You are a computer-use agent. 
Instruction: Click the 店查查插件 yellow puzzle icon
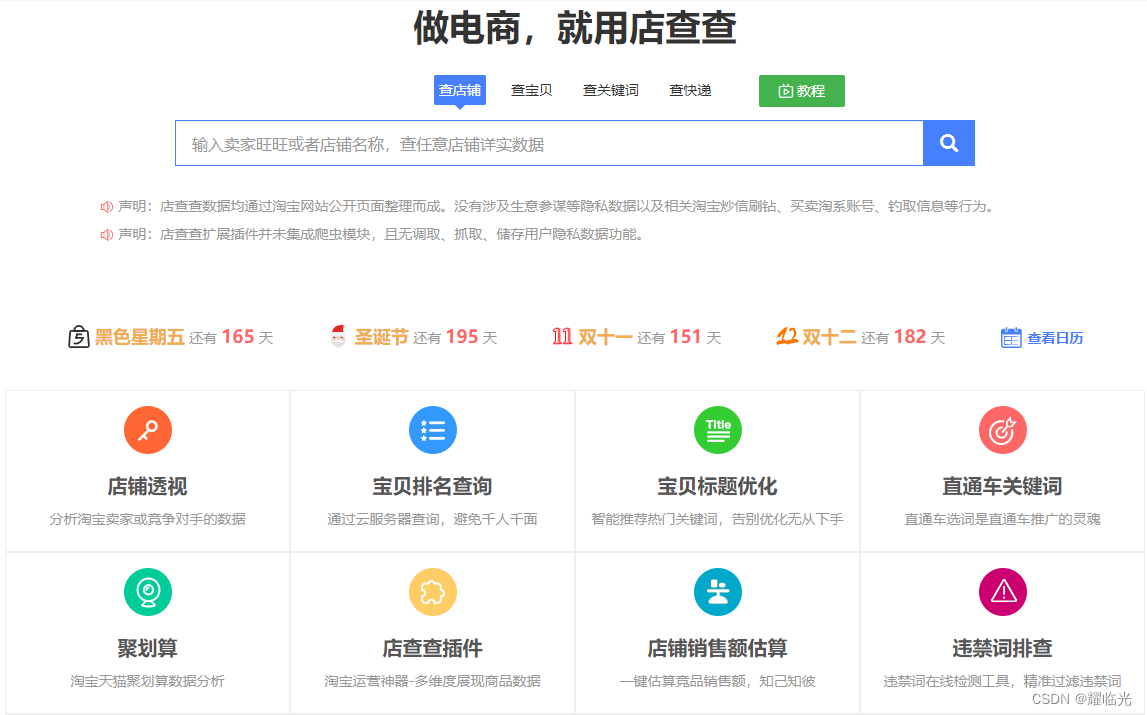coord(432,592)
